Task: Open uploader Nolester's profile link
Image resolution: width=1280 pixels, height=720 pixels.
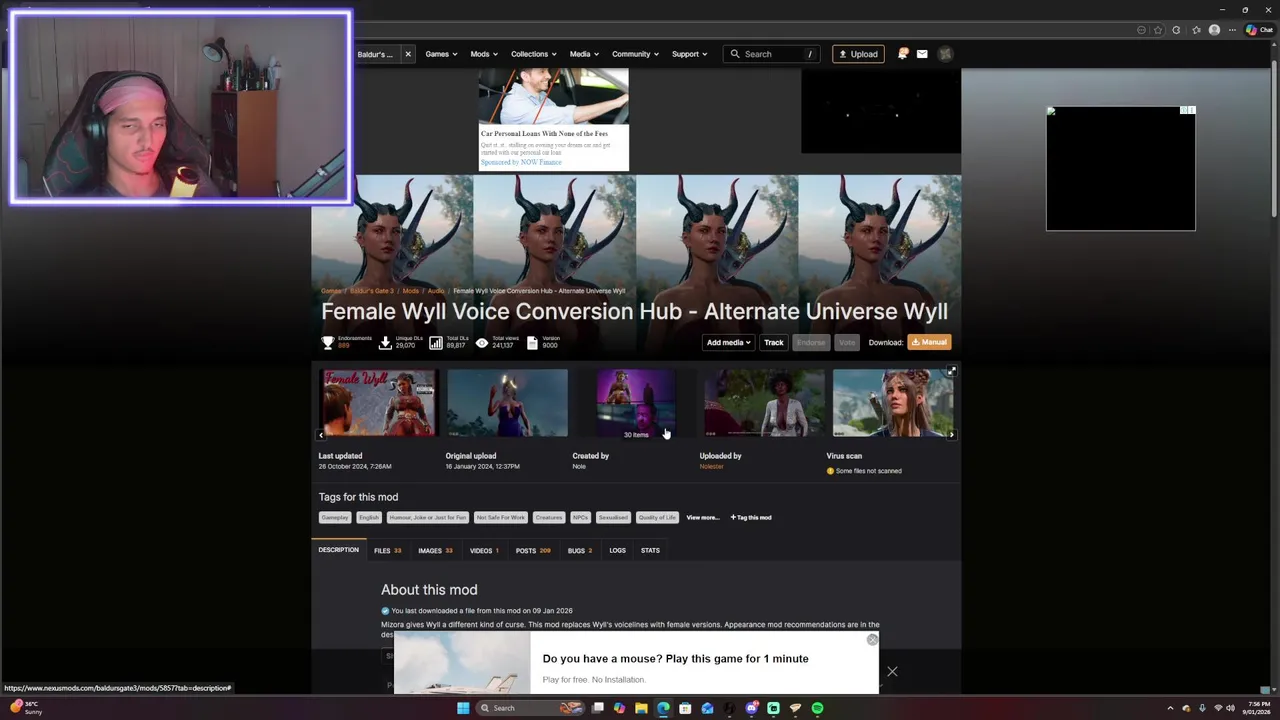Action: [711, 467]
